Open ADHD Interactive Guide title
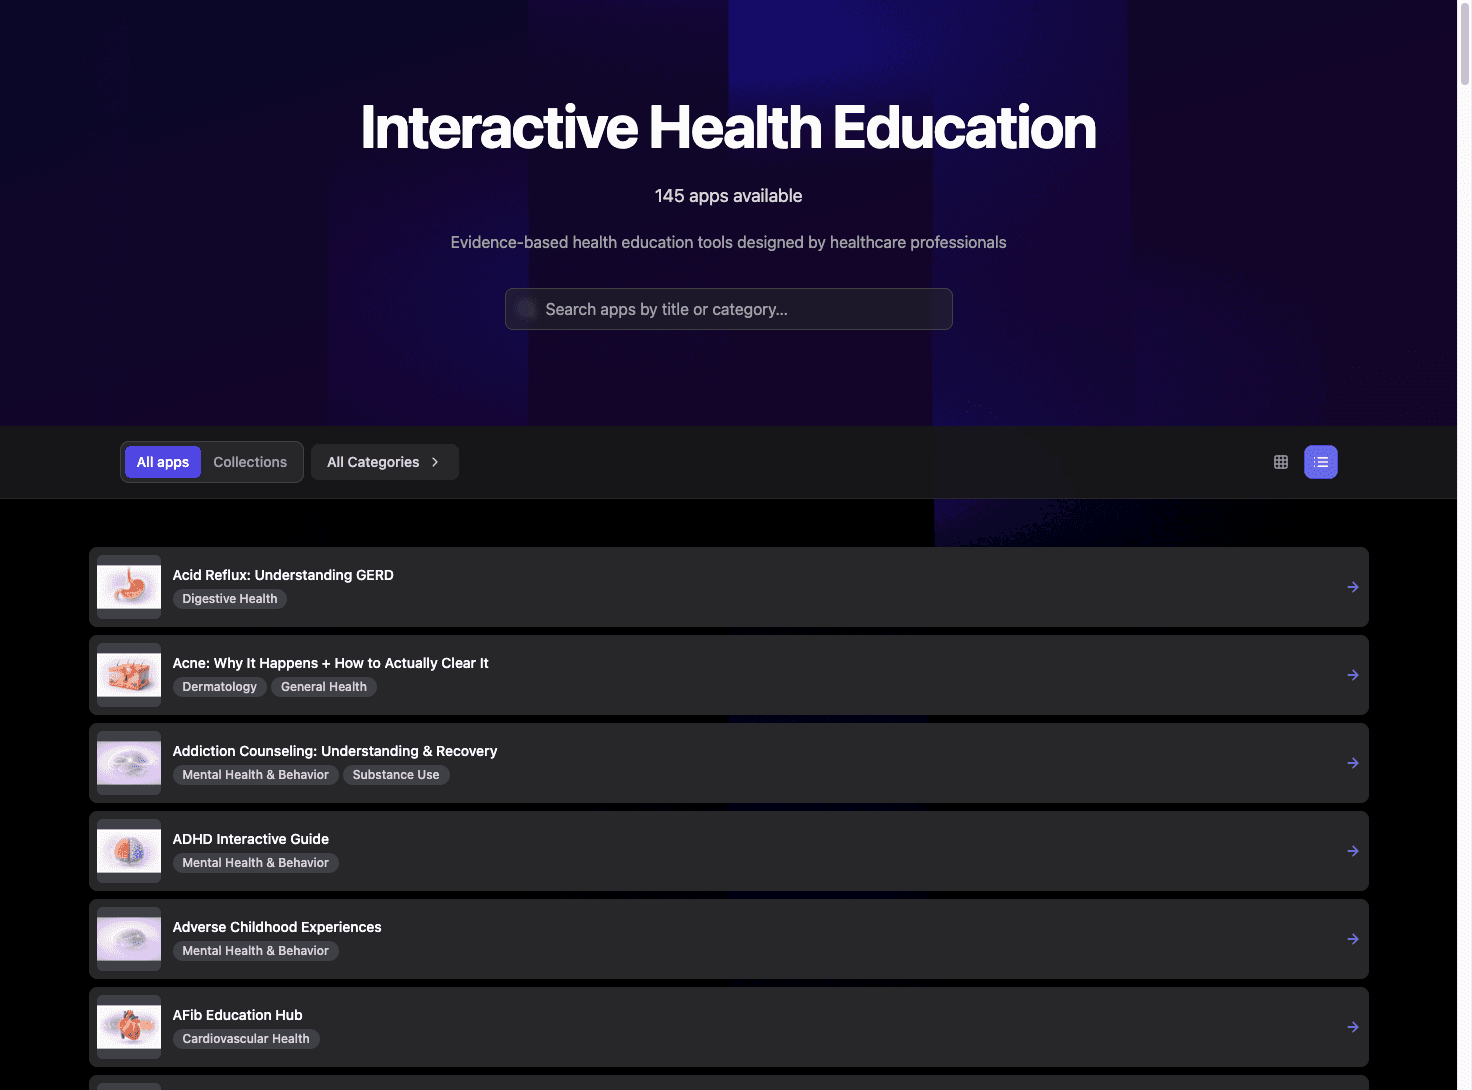Screen dimensions: 1472x1090 click(250, 839)
